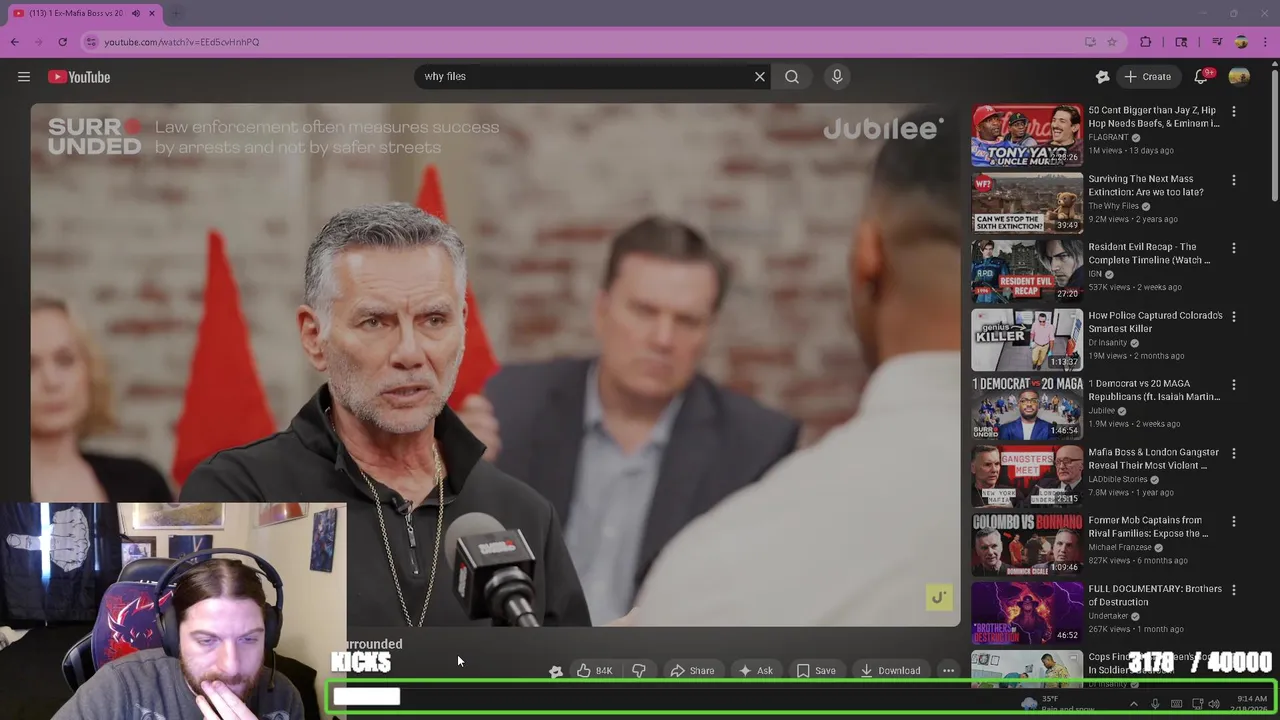
Task: Open YouTube notifications bell
Action: pos(1201,76)
